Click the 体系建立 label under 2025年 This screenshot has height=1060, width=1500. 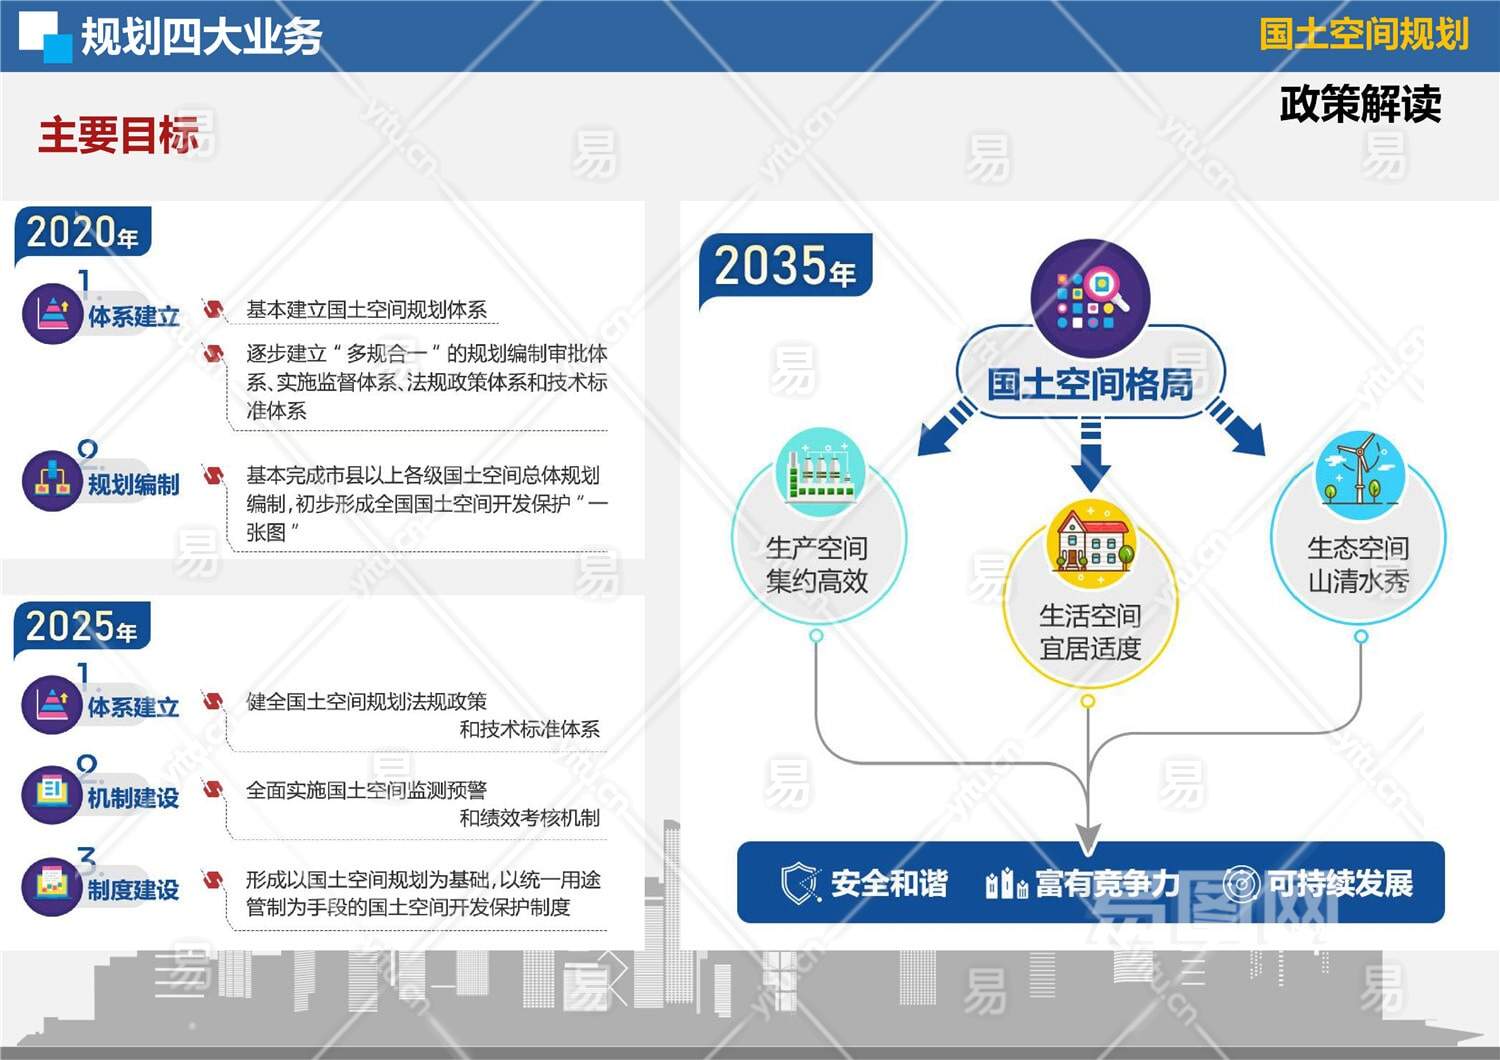[134, 707]
